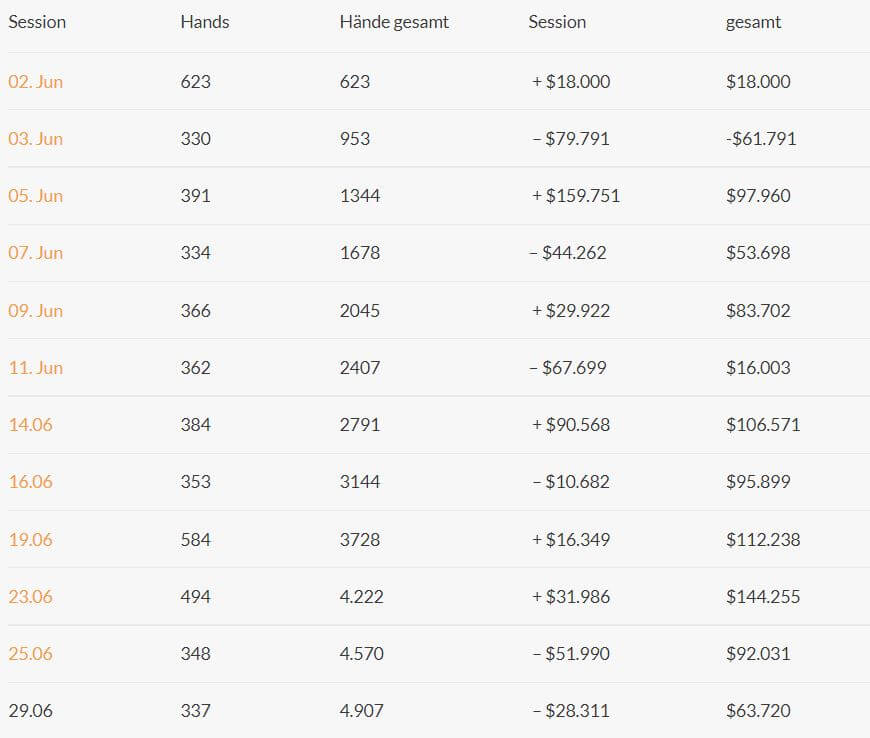This screenshot has height=738, width=870.
Task: Click the Hands column header
Action: (x=205, y=22)
